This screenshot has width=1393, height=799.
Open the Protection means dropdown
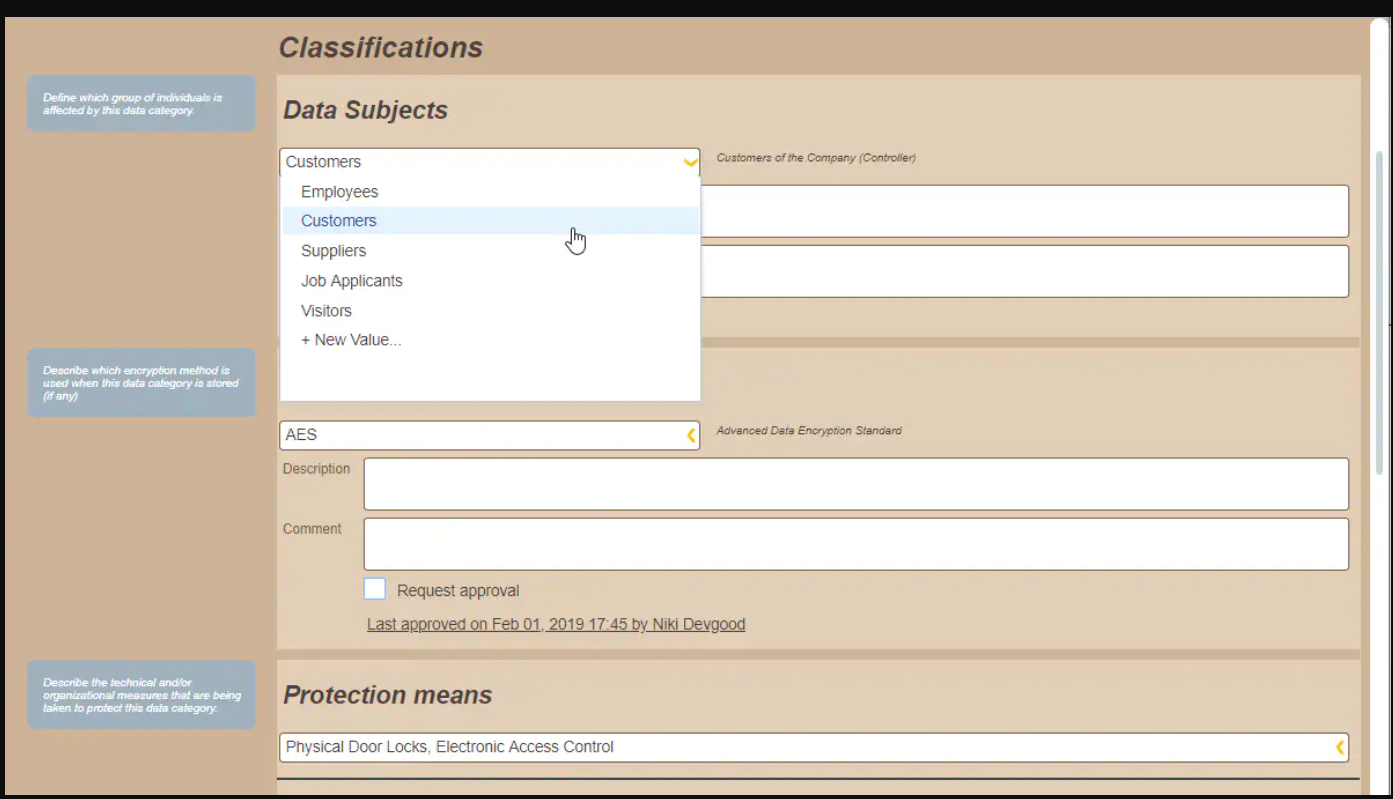[x=1340, y=746]
